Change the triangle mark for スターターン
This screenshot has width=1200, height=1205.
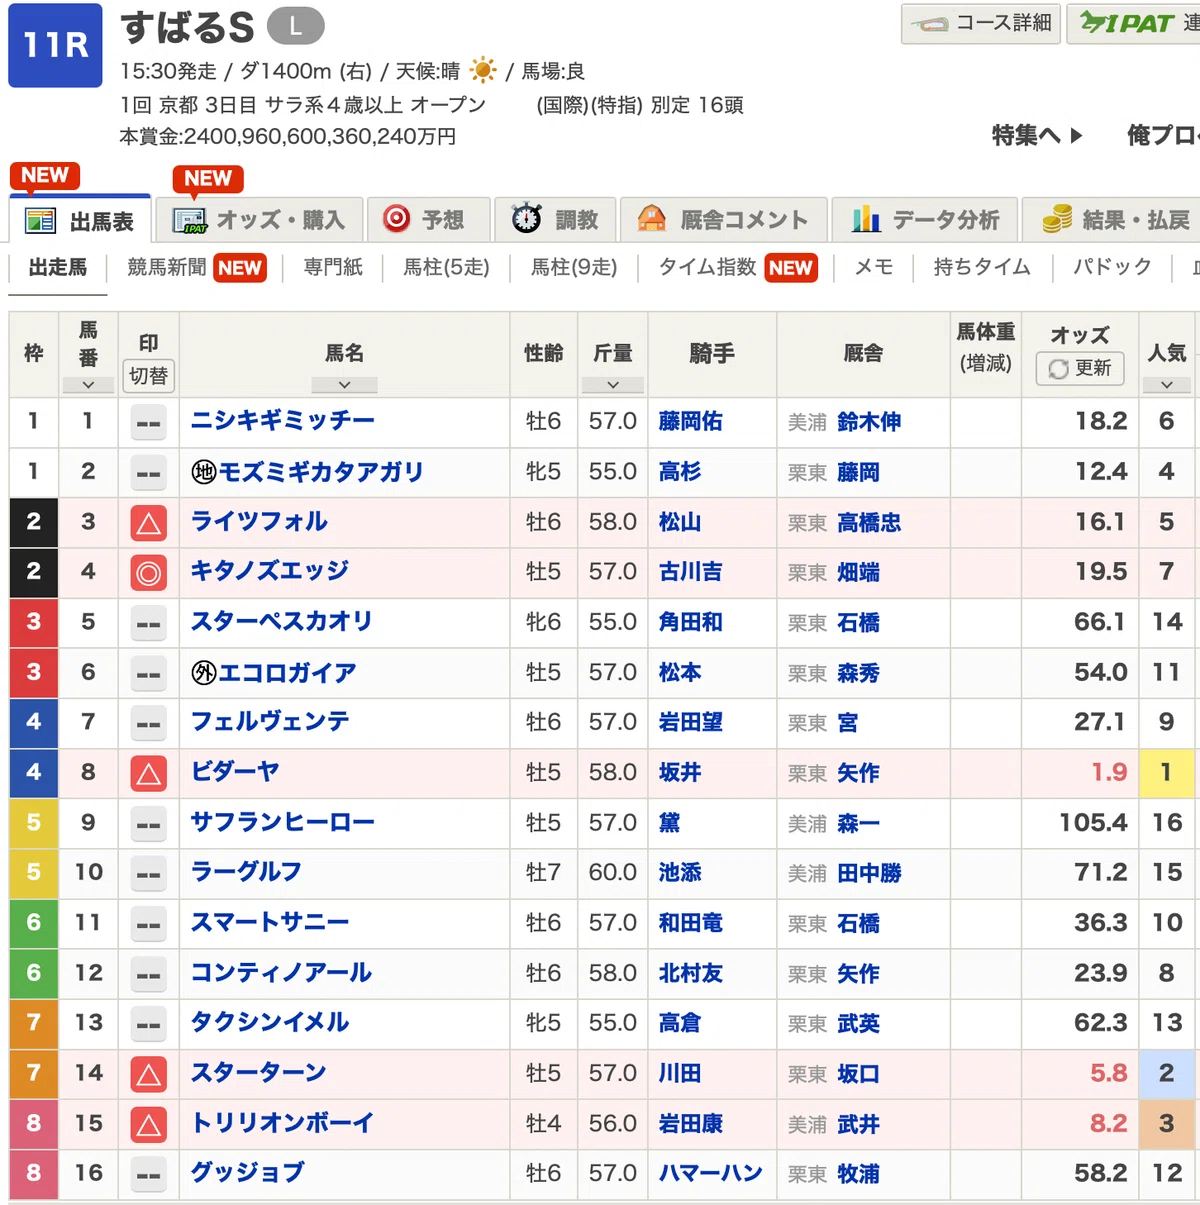tap(148, 1074)
